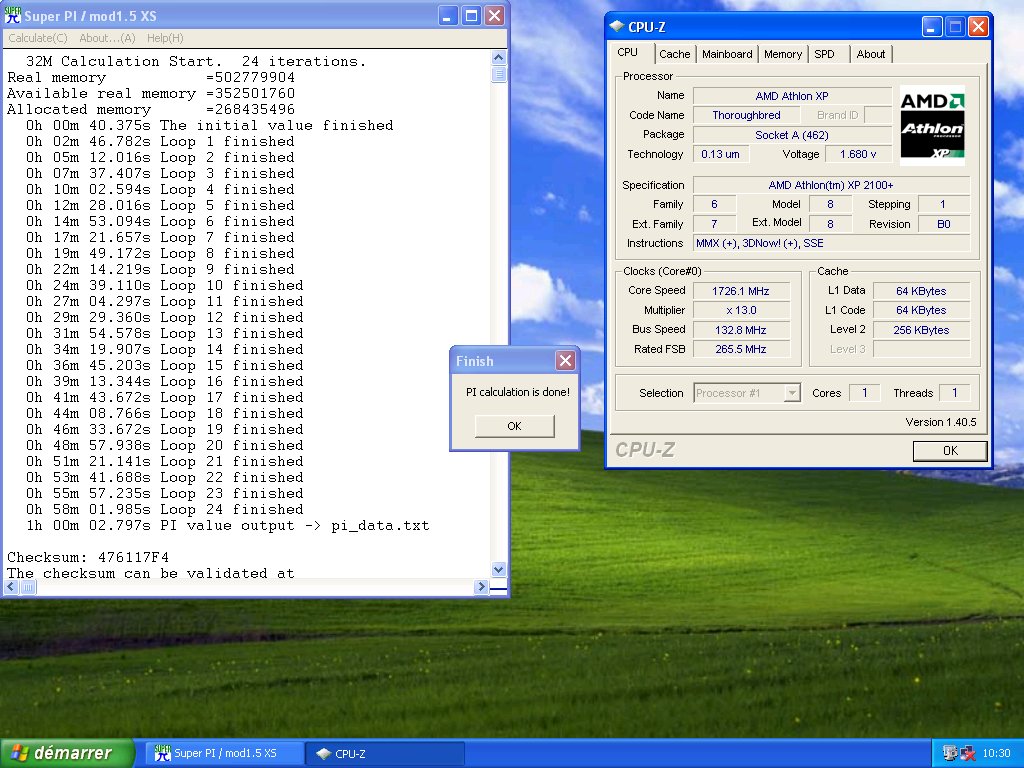Click OK button in CPU-Z window
The height and width of the screenshot is (768, 1024).
950,451
